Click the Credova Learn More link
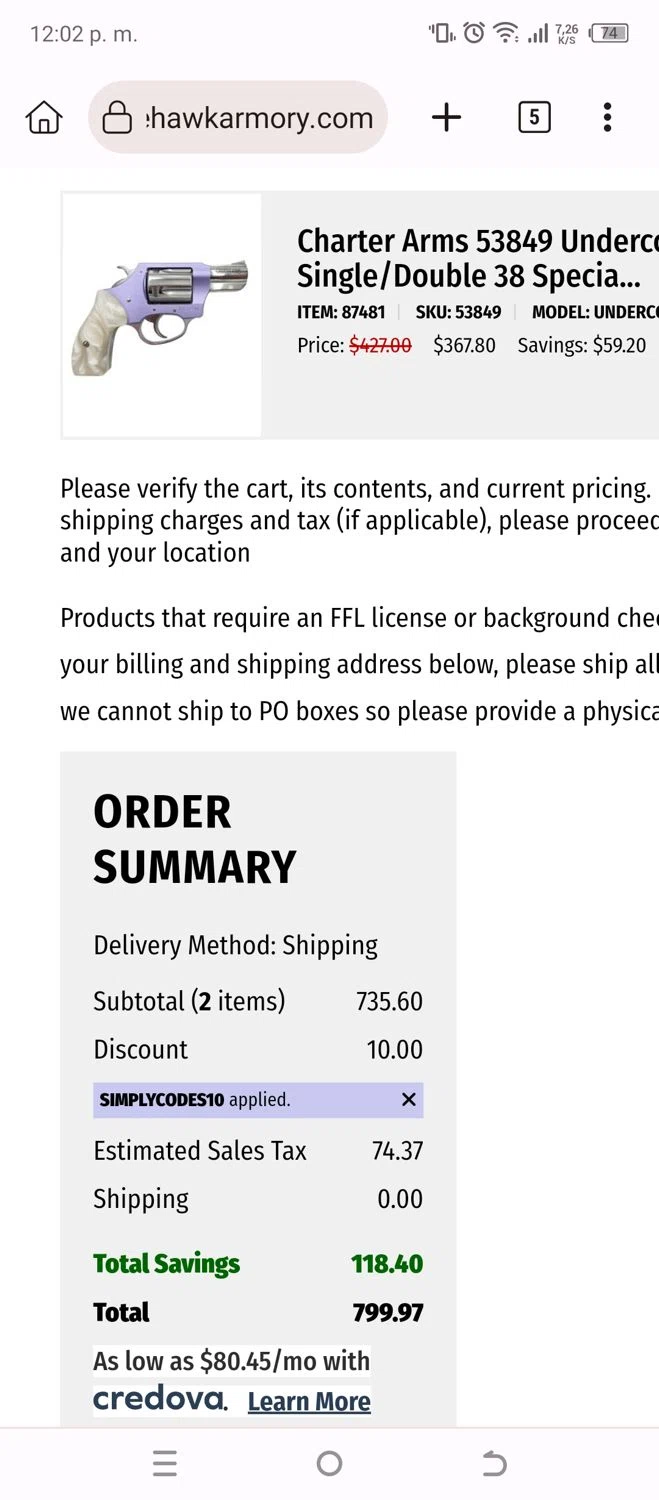 (x=309, y=1402)
